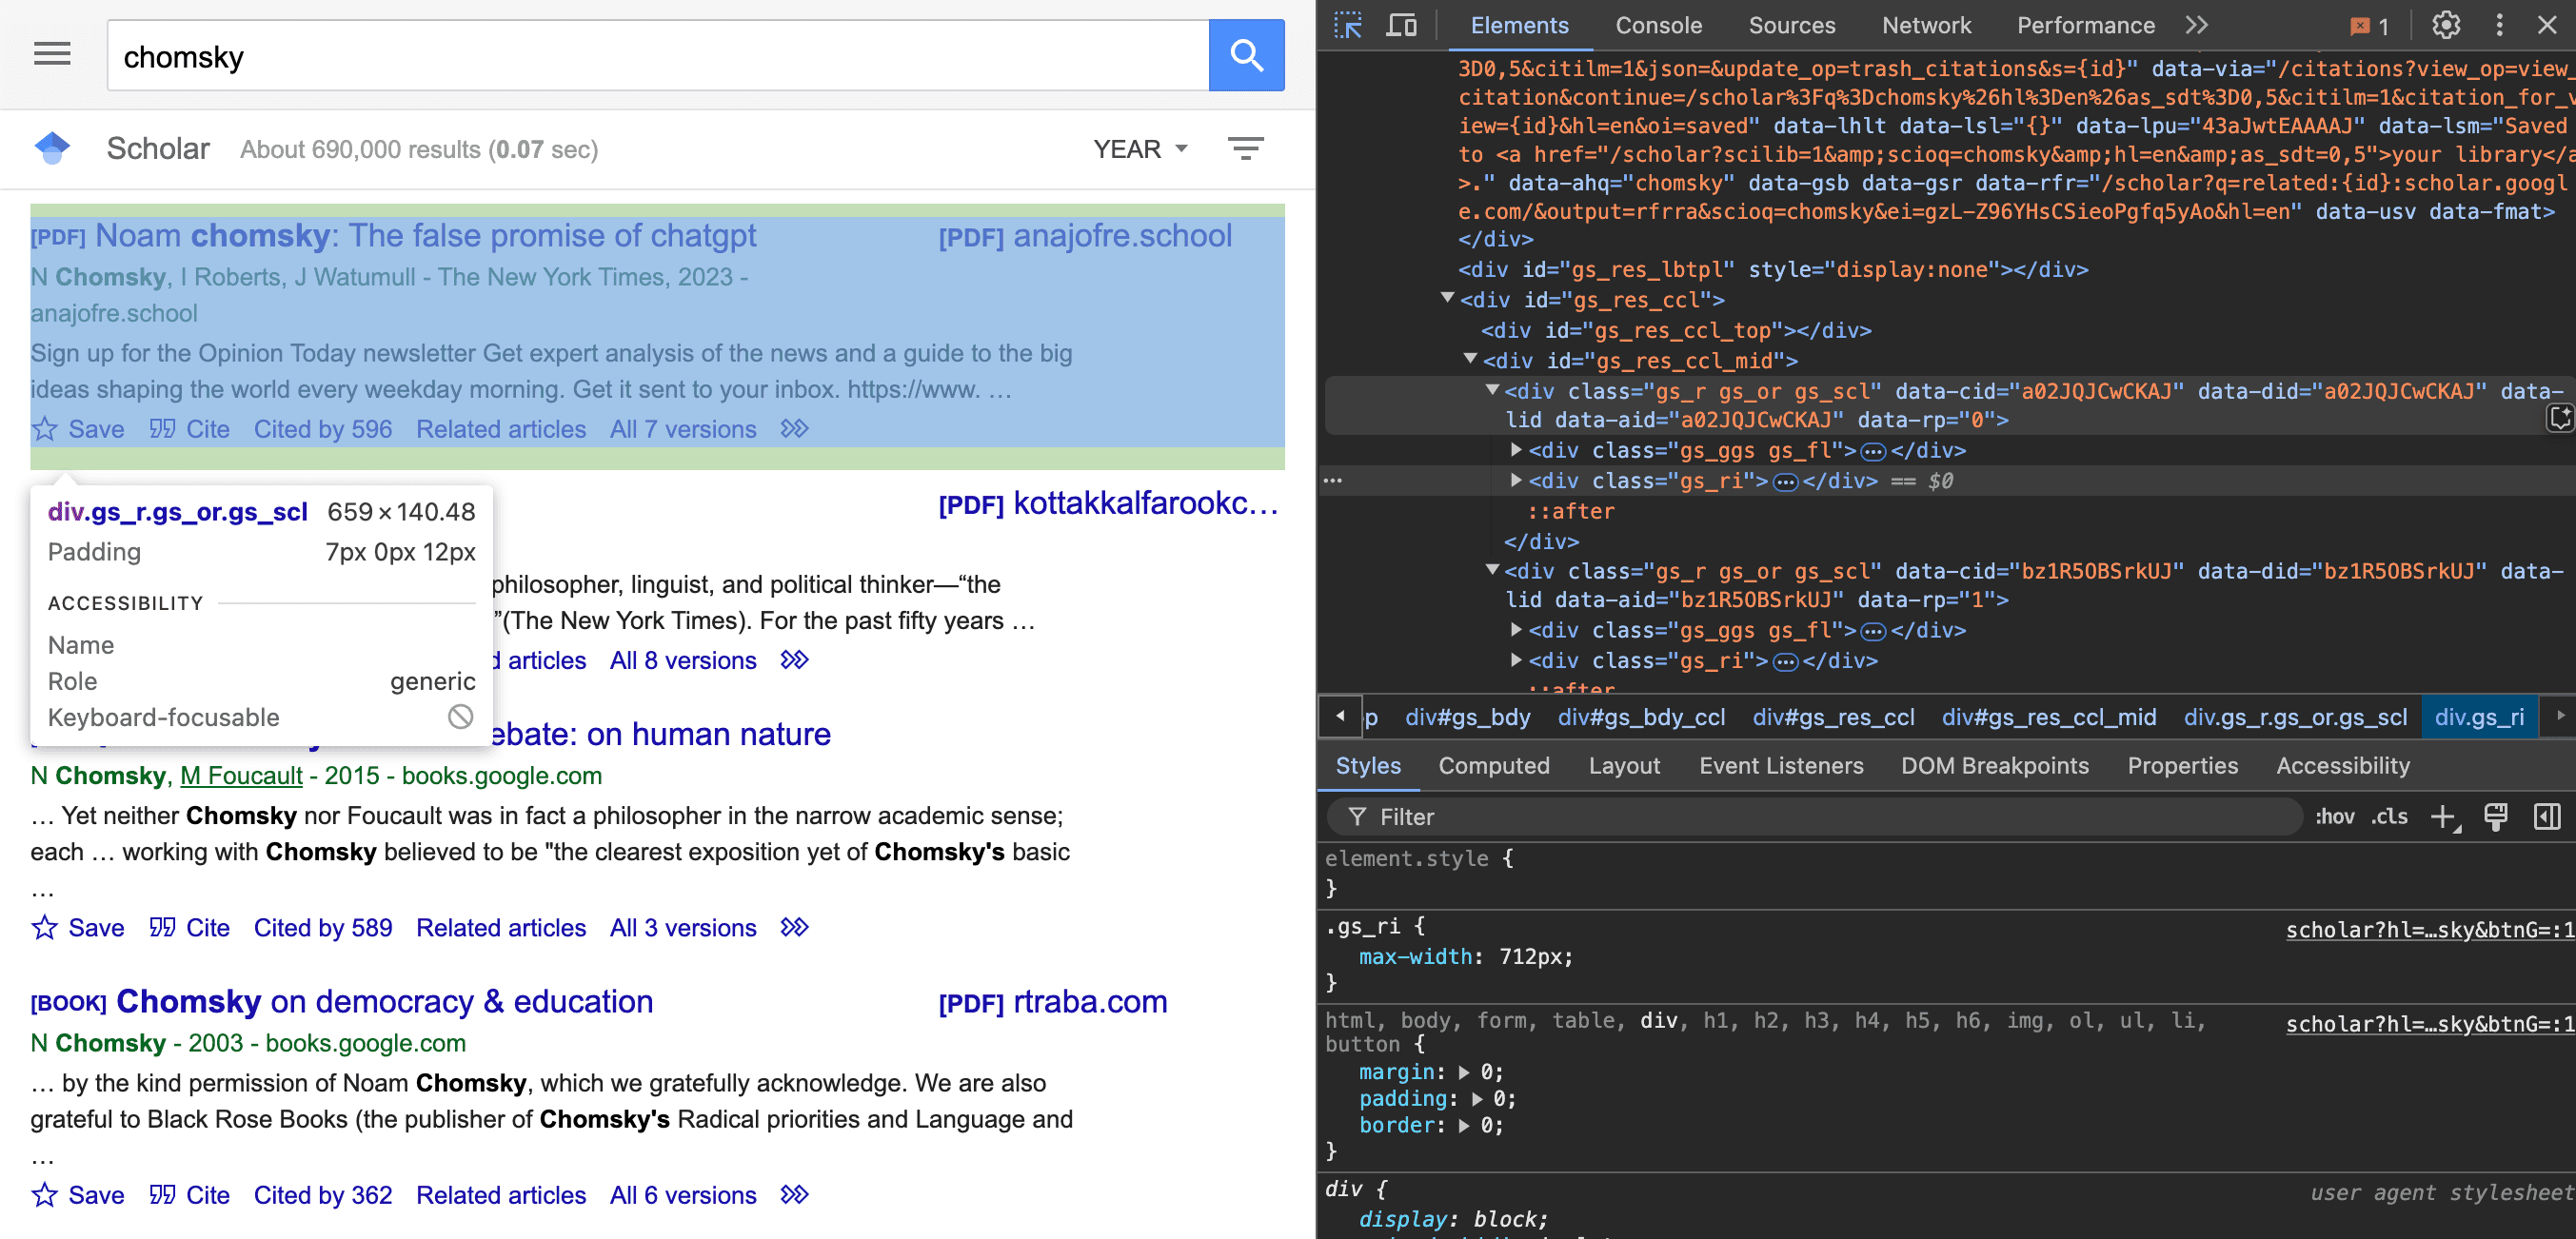The image size is (2576, 1239).
Task: Expand the margin shorthand property triangle
Action: click(1465, 1072)
